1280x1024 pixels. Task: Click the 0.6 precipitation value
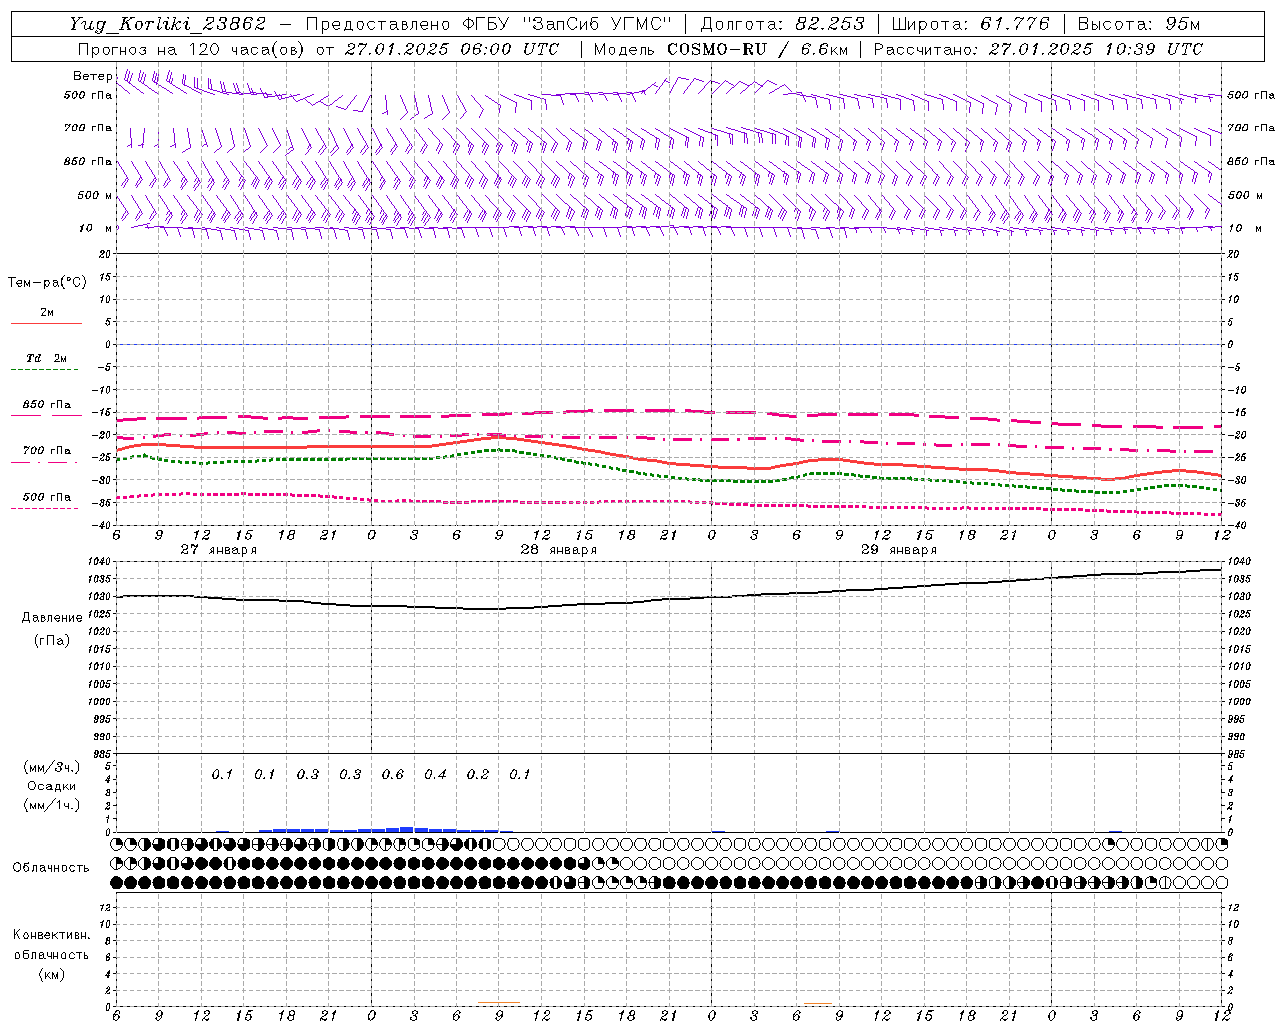point(393,774)
